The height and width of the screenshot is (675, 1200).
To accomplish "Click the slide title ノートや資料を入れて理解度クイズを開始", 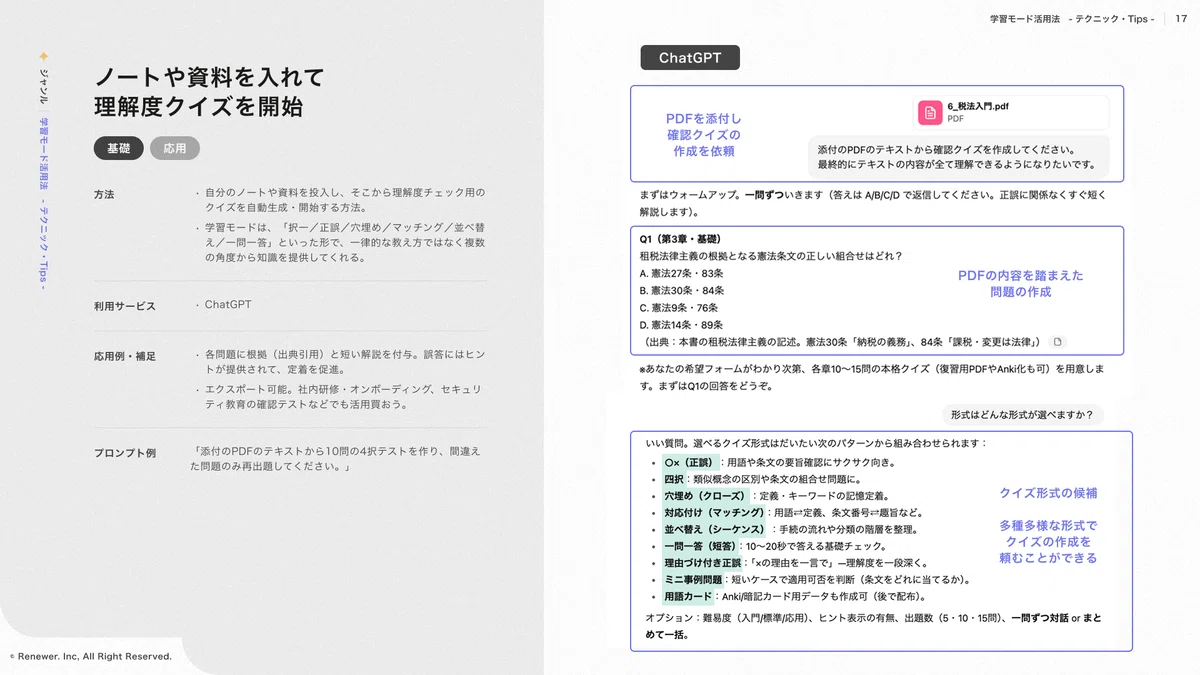I will click(x=209, y=92).
